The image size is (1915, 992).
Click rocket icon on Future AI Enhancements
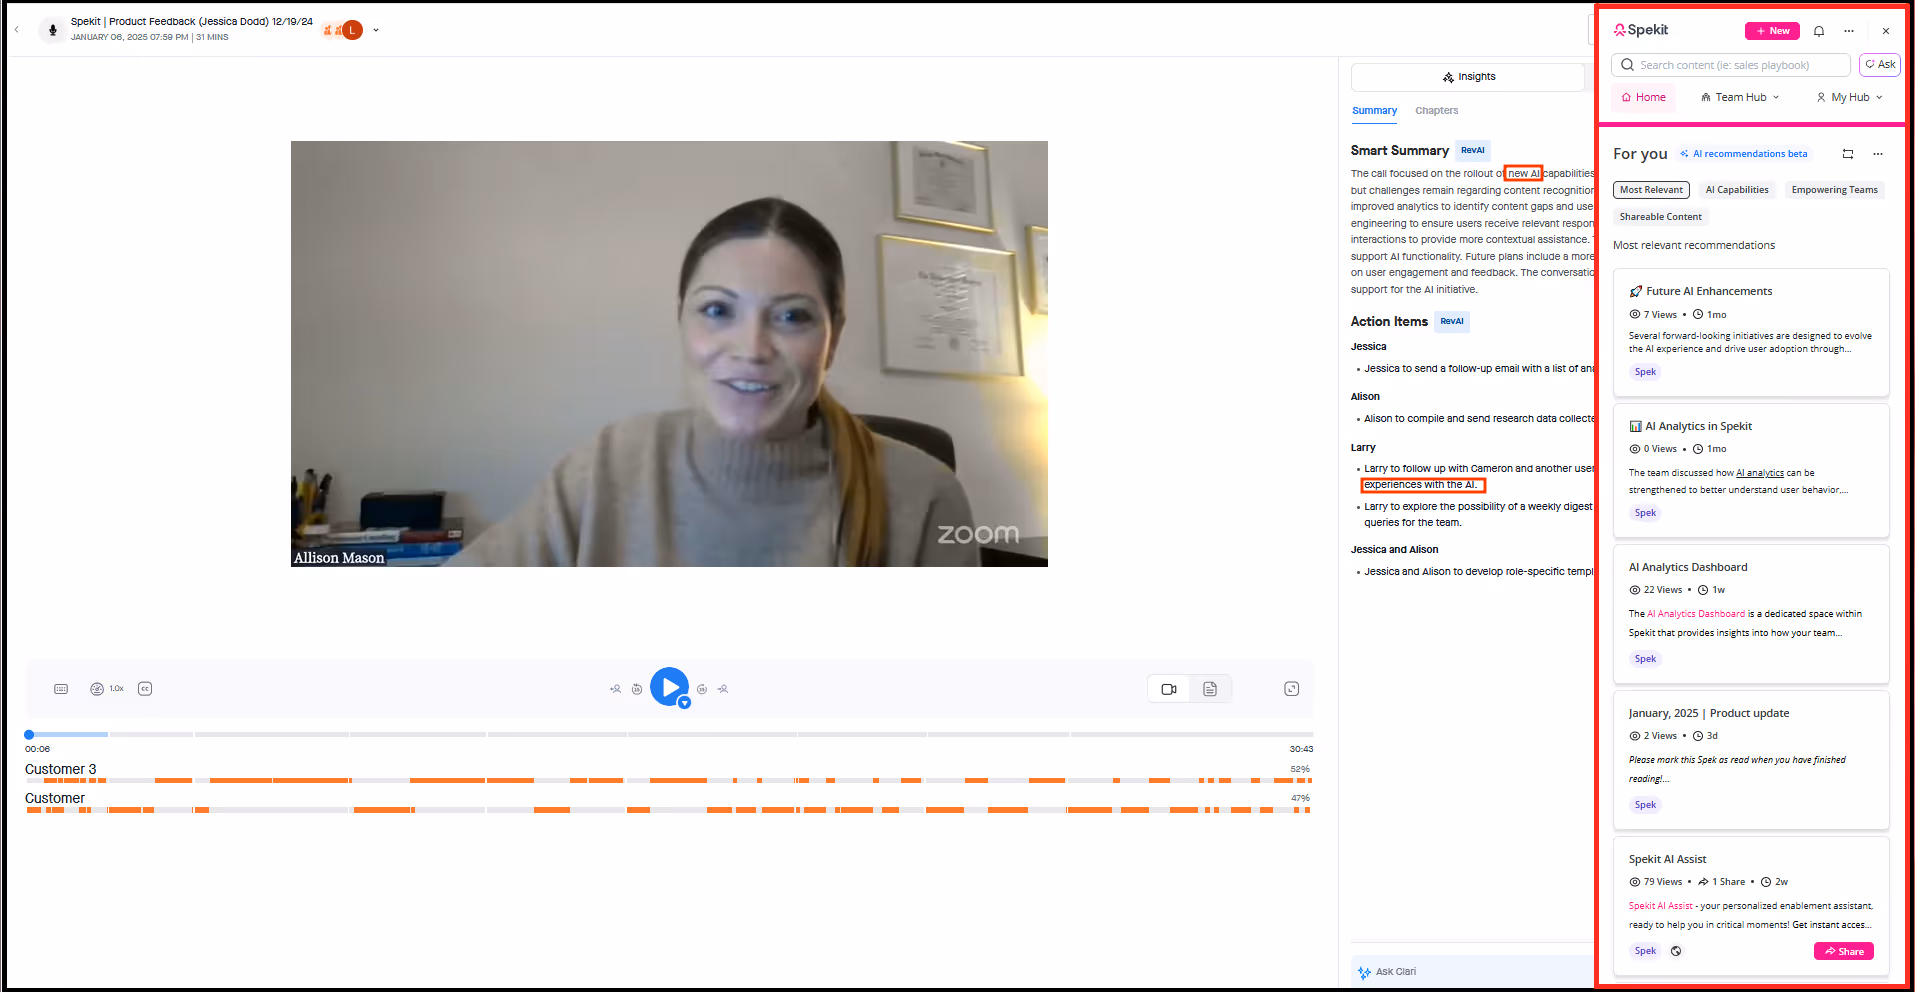click(x=1635, y=292)
